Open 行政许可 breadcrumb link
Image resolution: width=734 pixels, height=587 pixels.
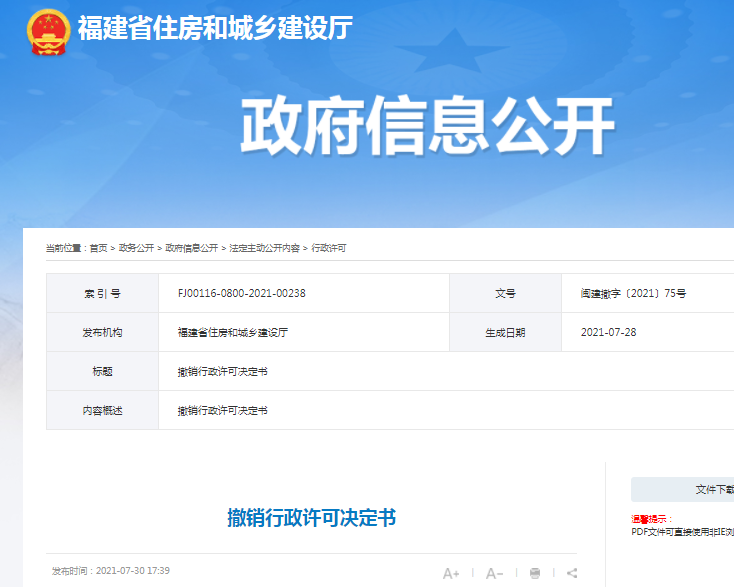pos(329,248)
